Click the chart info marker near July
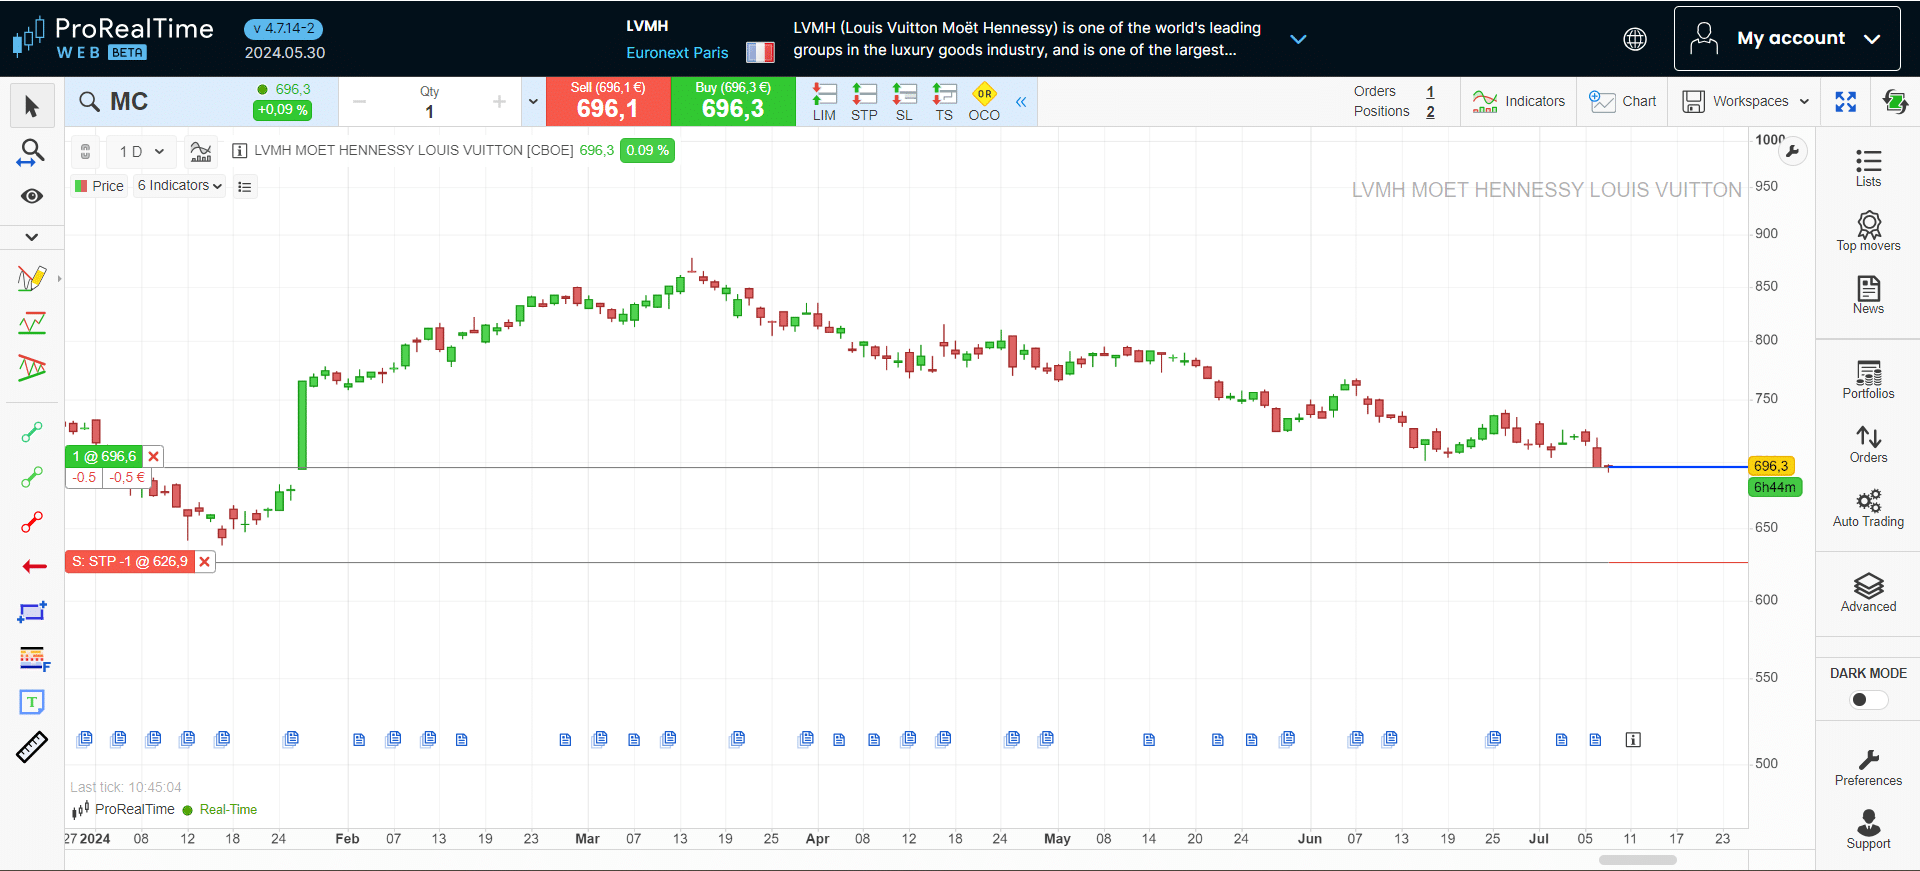Screen dimensions: 1920x871 click(1633, 740)
